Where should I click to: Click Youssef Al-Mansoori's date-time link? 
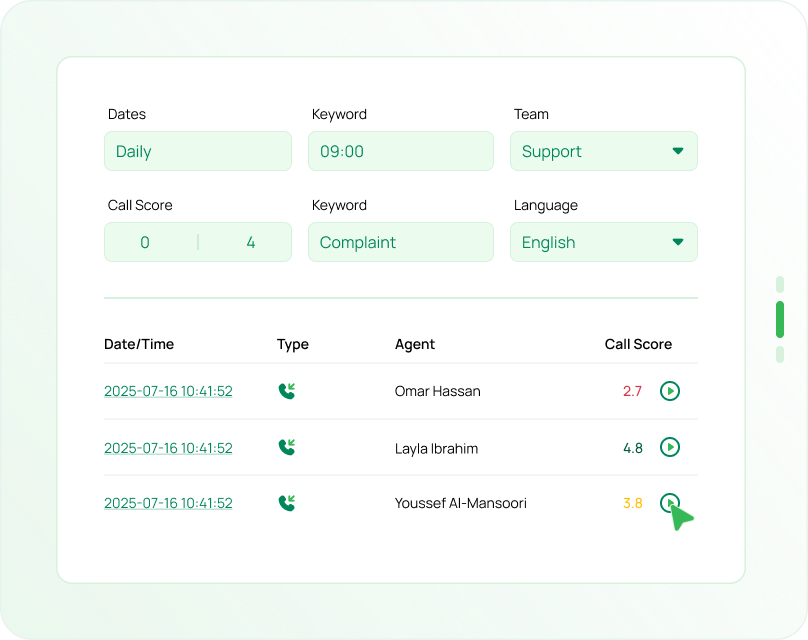pyautogui.click(x=168, y=502)
